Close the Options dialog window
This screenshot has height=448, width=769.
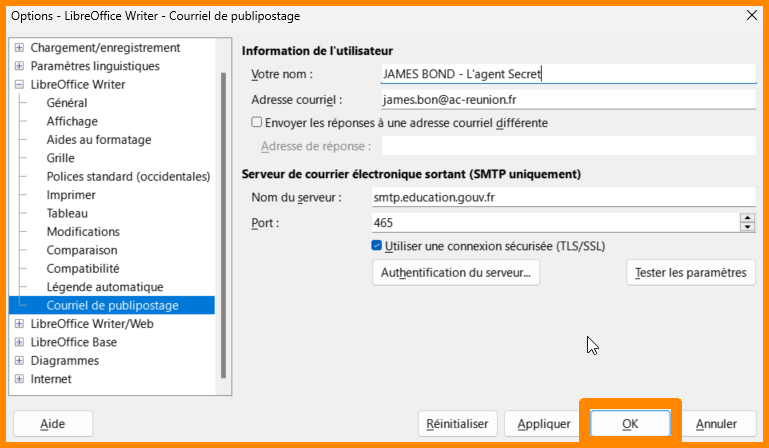(751, 15)
